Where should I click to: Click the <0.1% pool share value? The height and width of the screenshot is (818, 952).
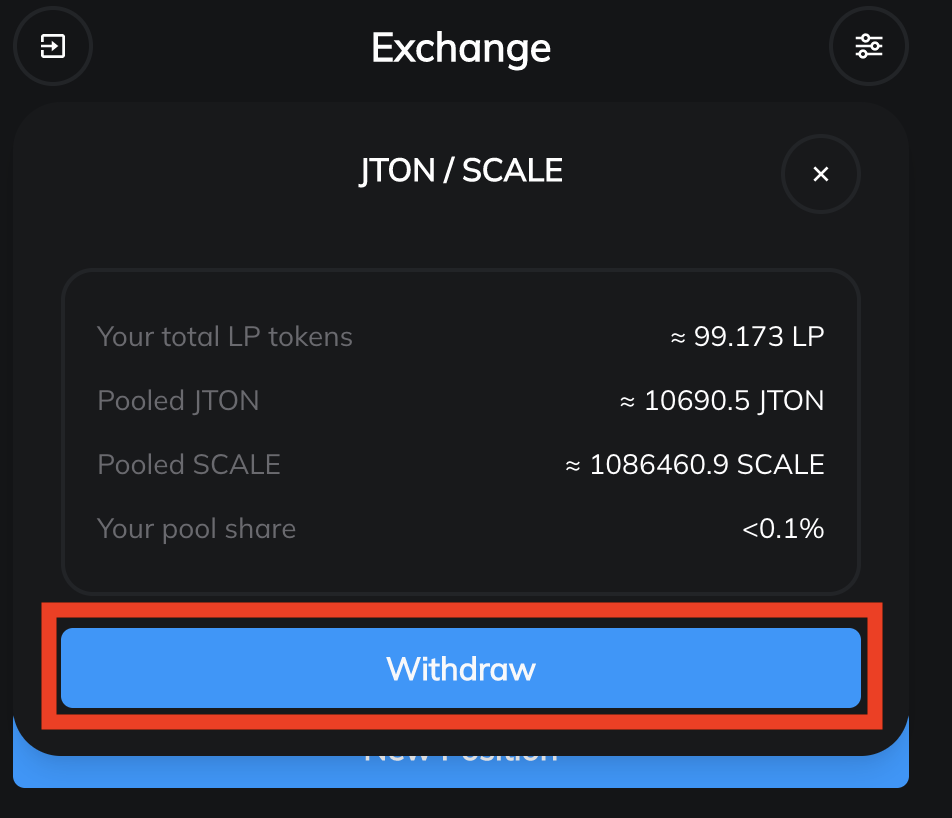[x=783, y=528]
